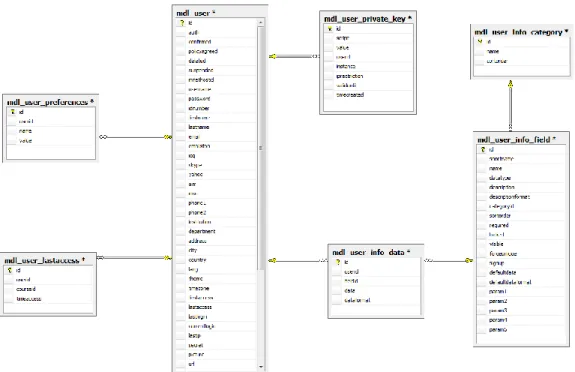Viewport: 575px width, 372px height.
Task: Click the key icon in mdl_user_private_key table
Action: (x=330, y=29)
